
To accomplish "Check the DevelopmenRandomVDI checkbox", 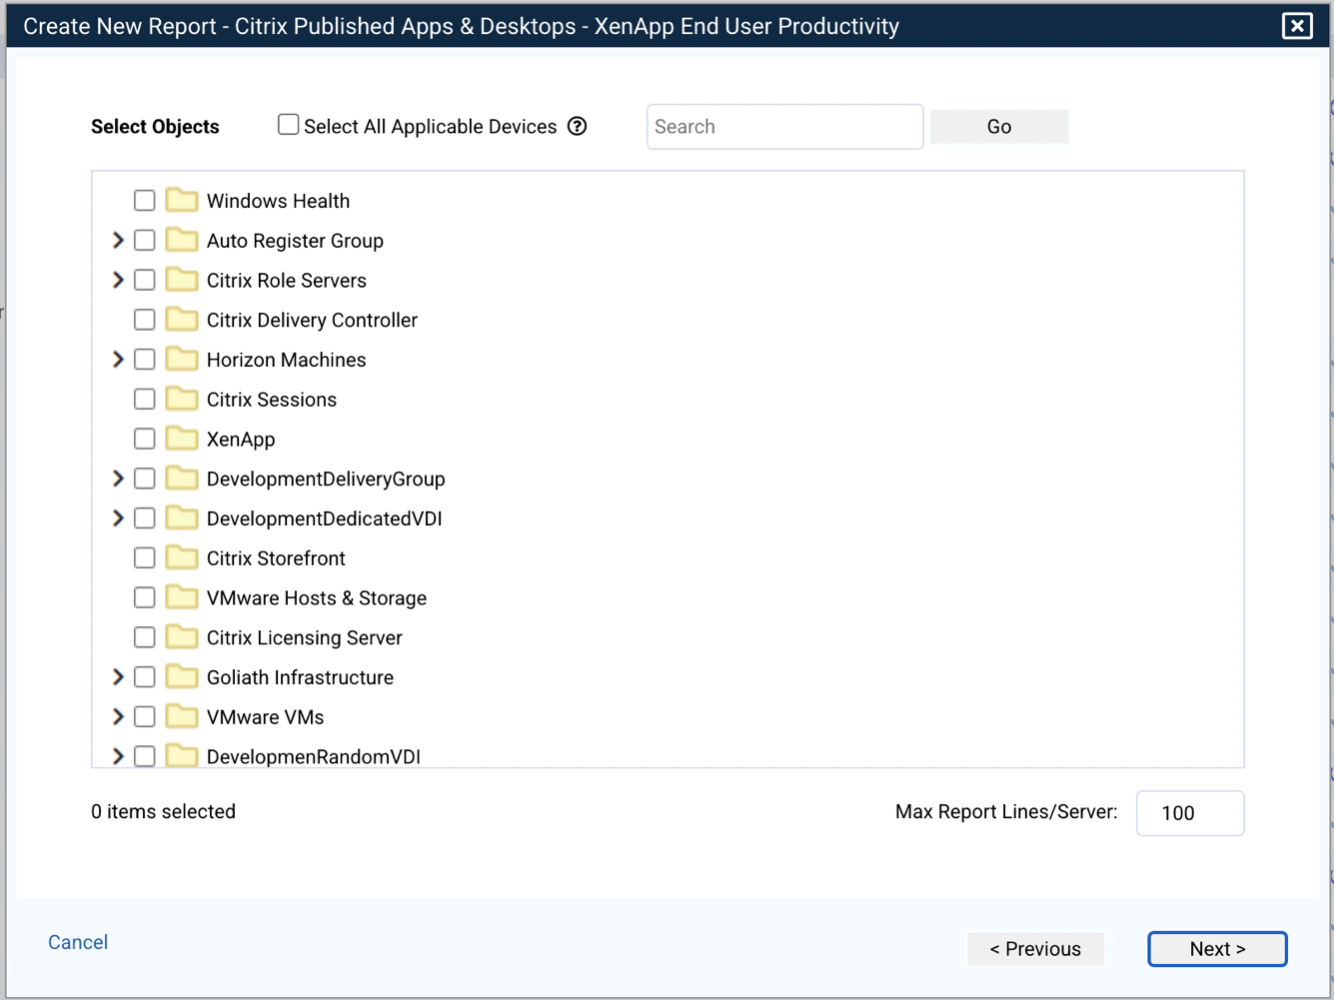I will point(145,756).
